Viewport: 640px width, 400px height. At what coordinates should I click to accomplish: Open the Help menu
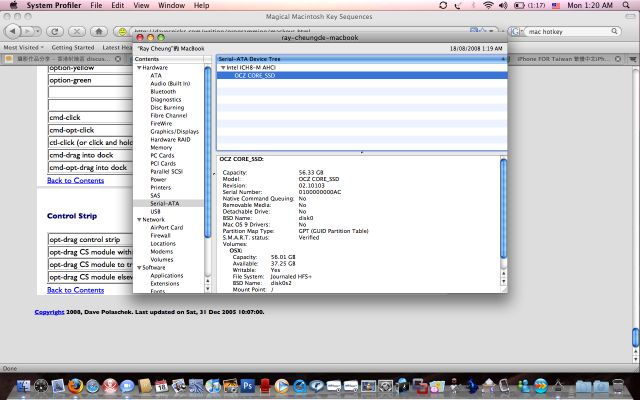pos(201,5)
